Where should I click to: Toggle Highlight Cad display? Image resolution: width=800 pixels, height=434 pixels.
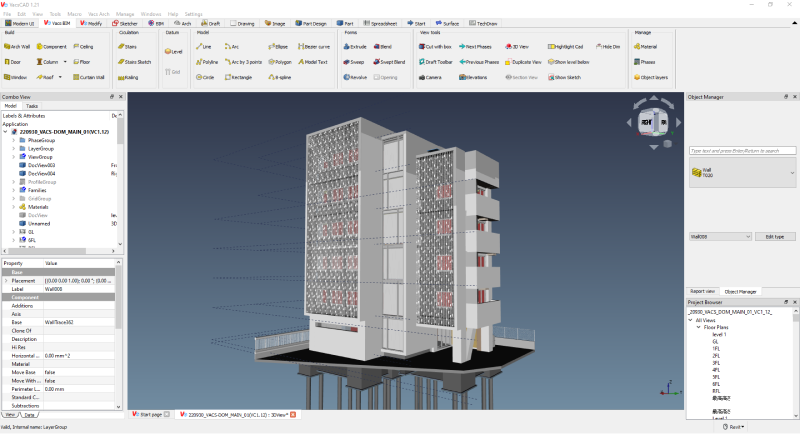coord(565,46)
